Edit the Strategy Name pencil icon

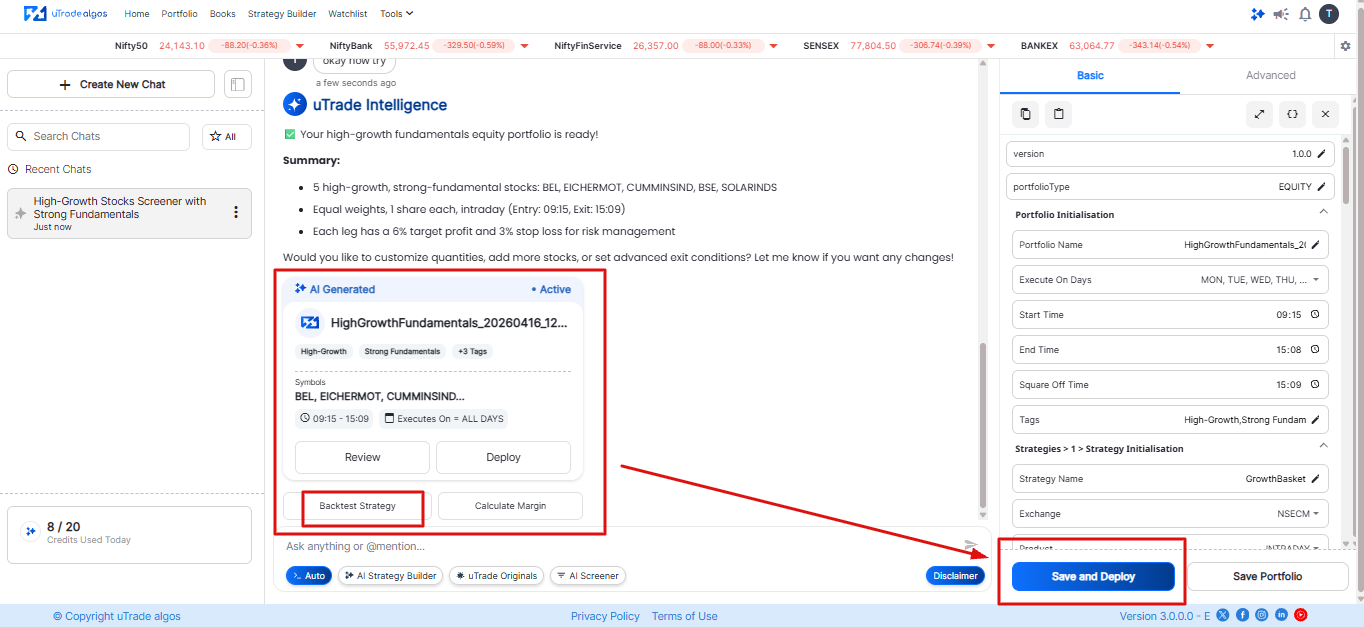[1316, 479]
